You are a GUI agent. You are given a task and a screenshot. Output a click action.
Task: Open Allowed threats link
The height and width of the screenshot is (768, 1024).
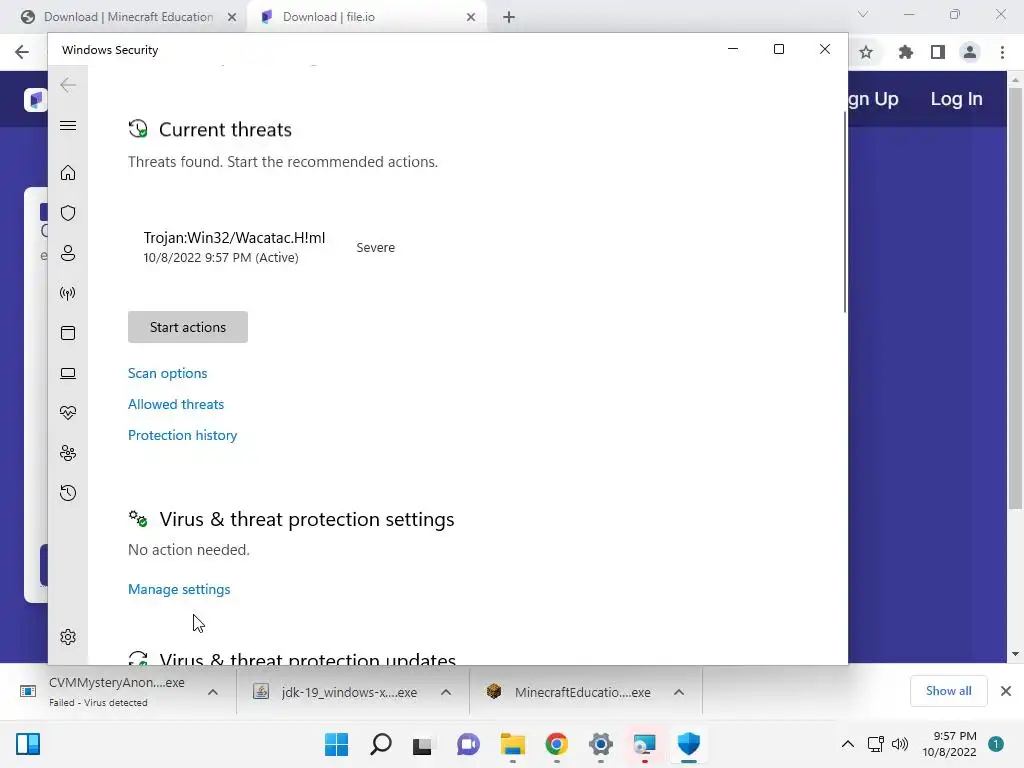pyautogui.click(x=176, y=404)
